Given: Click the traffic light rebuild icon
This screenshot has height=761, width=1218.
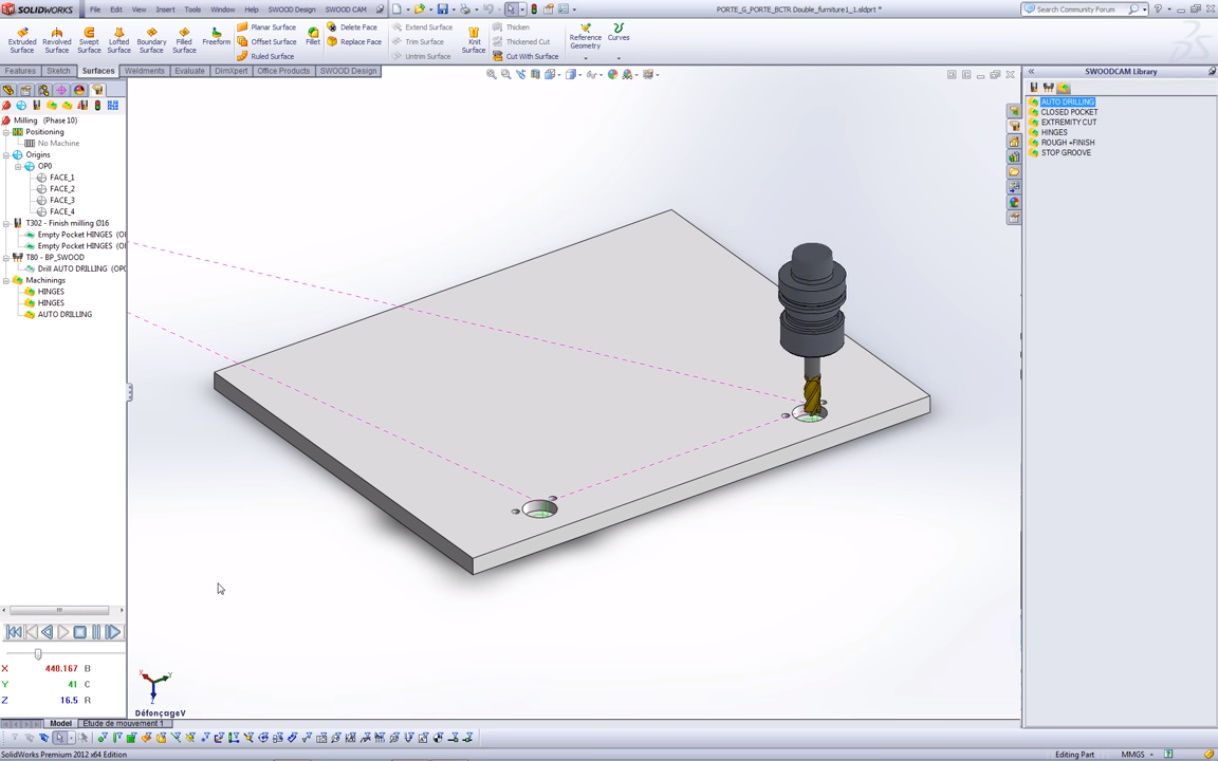Looking at the screenshot, I should (x=533, y=9).
